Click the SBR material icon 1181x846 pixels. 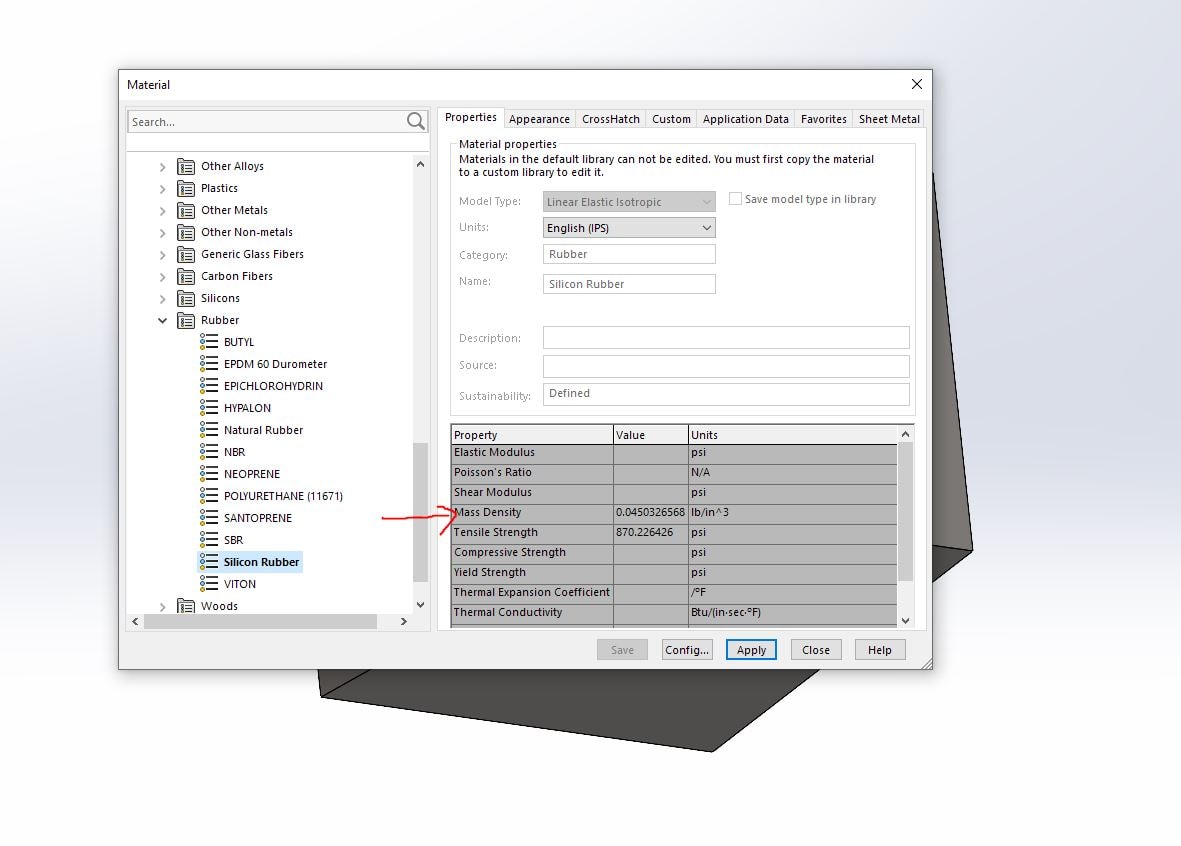[x=209, y=539]
